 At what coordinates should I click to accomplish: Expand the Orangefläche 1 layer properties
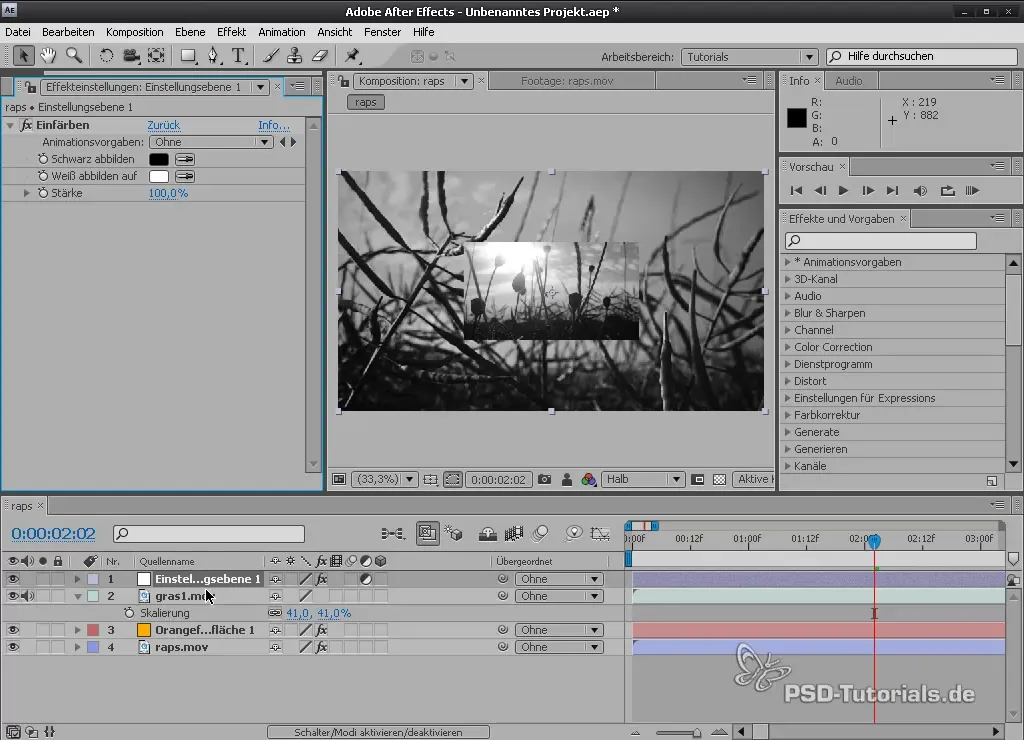[77, 630]
